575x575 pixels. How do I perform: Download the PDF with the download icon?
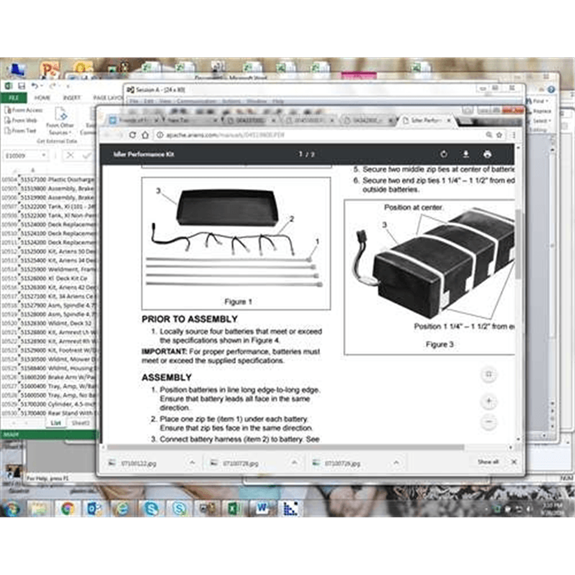pyautogui.click(x=466, y=154)
